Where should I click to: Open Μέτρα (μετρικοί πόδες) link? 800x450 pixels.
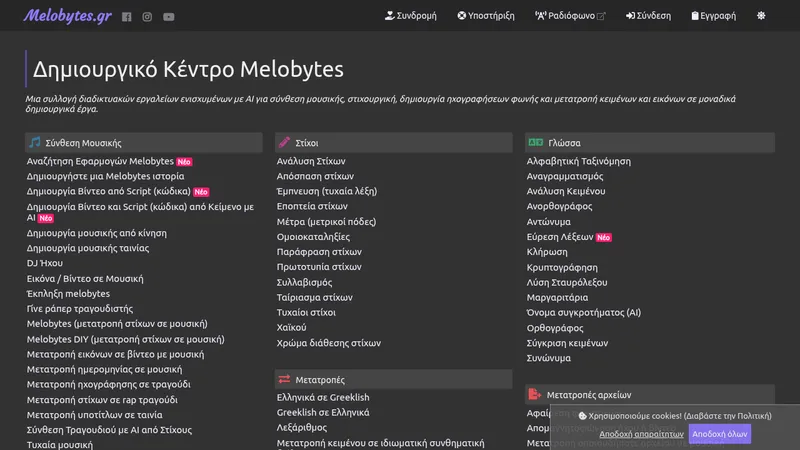tap(327, 222)
